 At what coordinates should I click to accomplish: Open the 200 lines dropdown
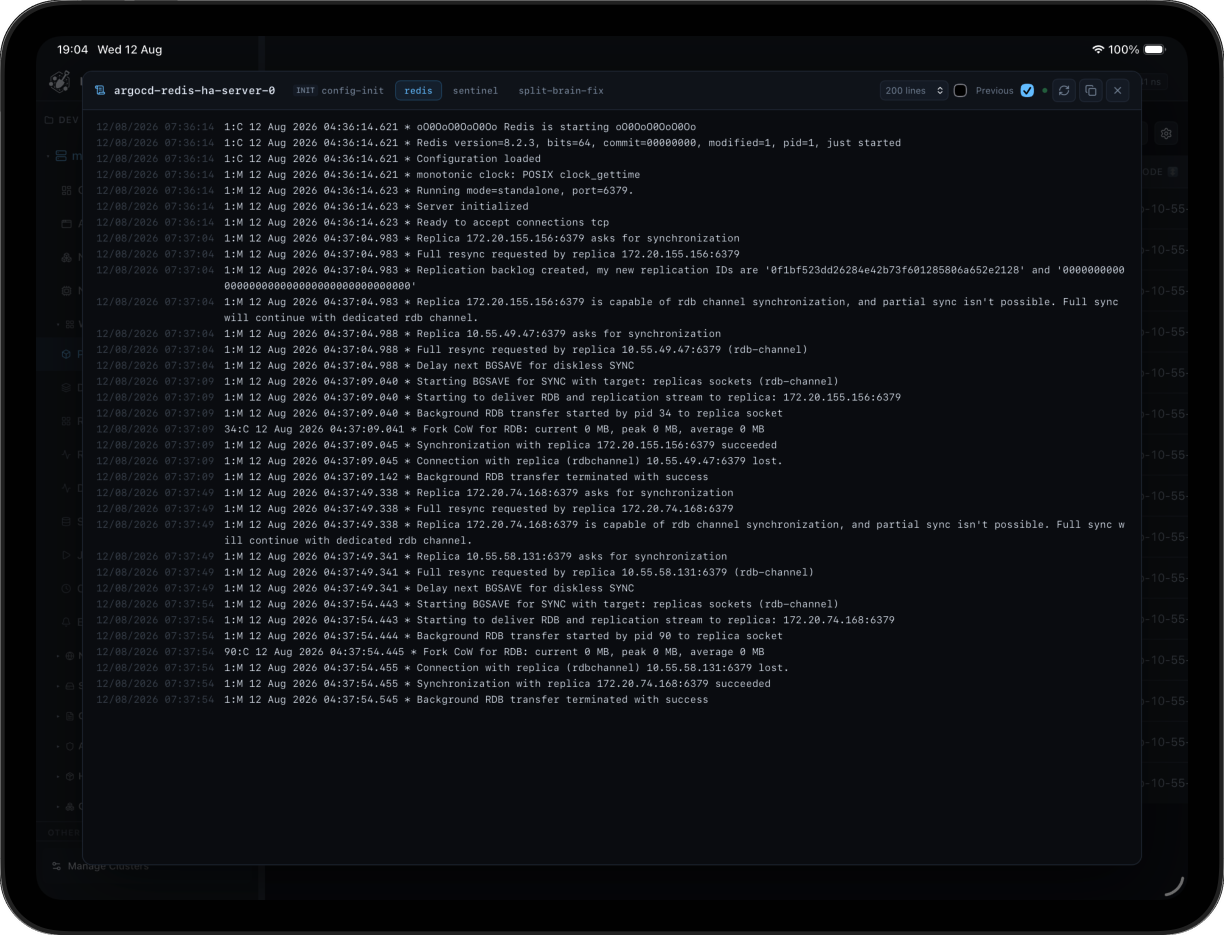[x=914, y=90]
